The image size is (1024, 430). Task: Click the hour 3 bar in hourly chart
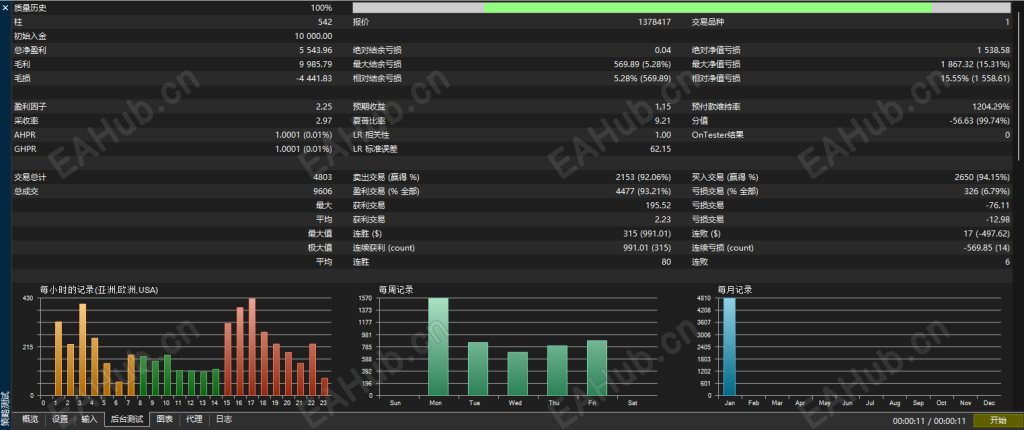pyautogui.click(x=82, y=350)
